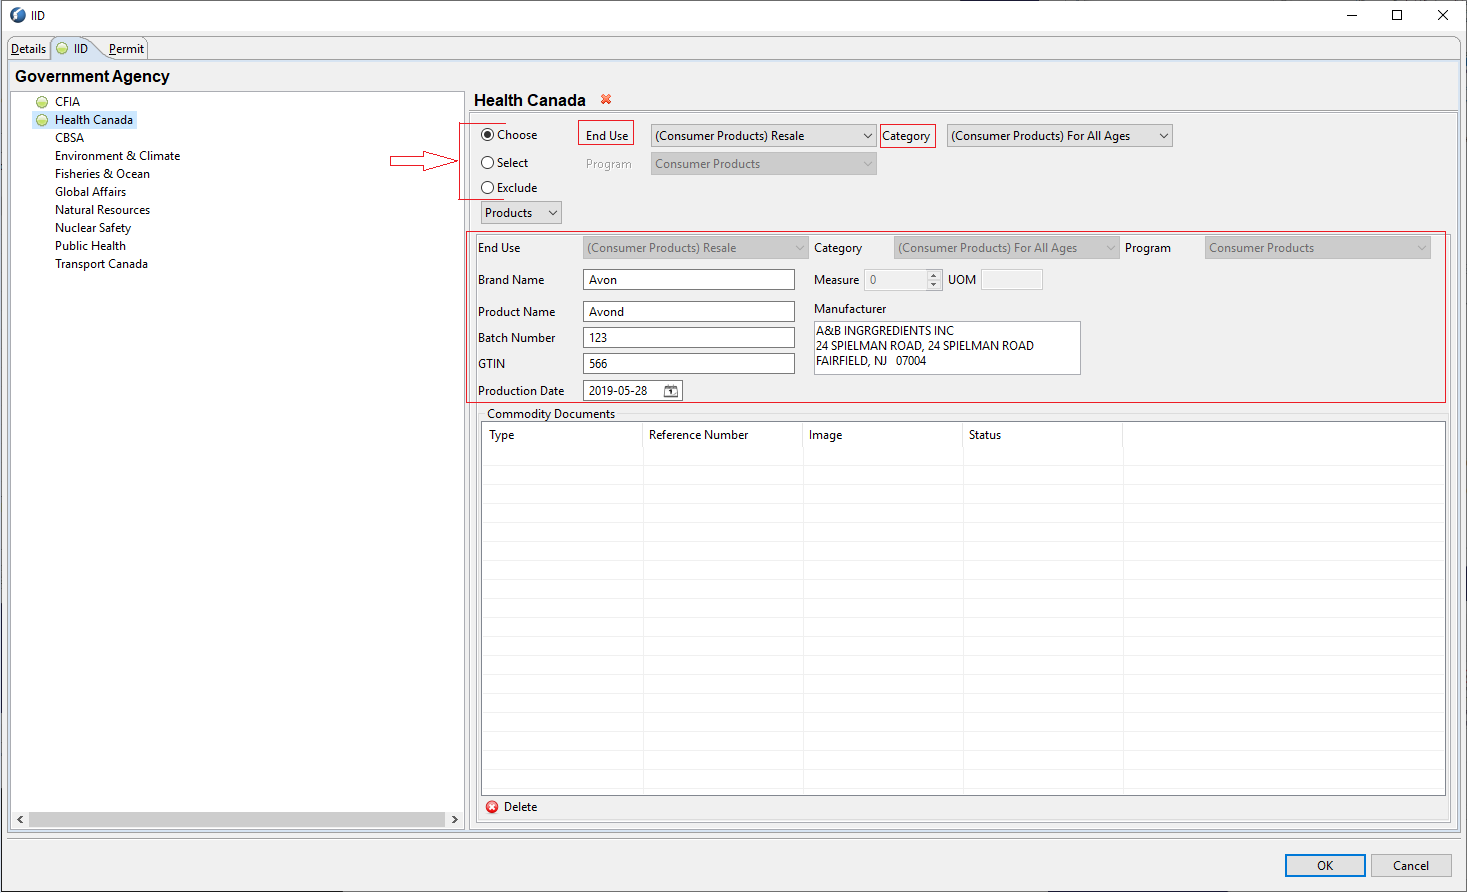Select CBSA in agency list
This screenshot has height=893, width=1469.
pyautogui.click(x=69, y=138)
